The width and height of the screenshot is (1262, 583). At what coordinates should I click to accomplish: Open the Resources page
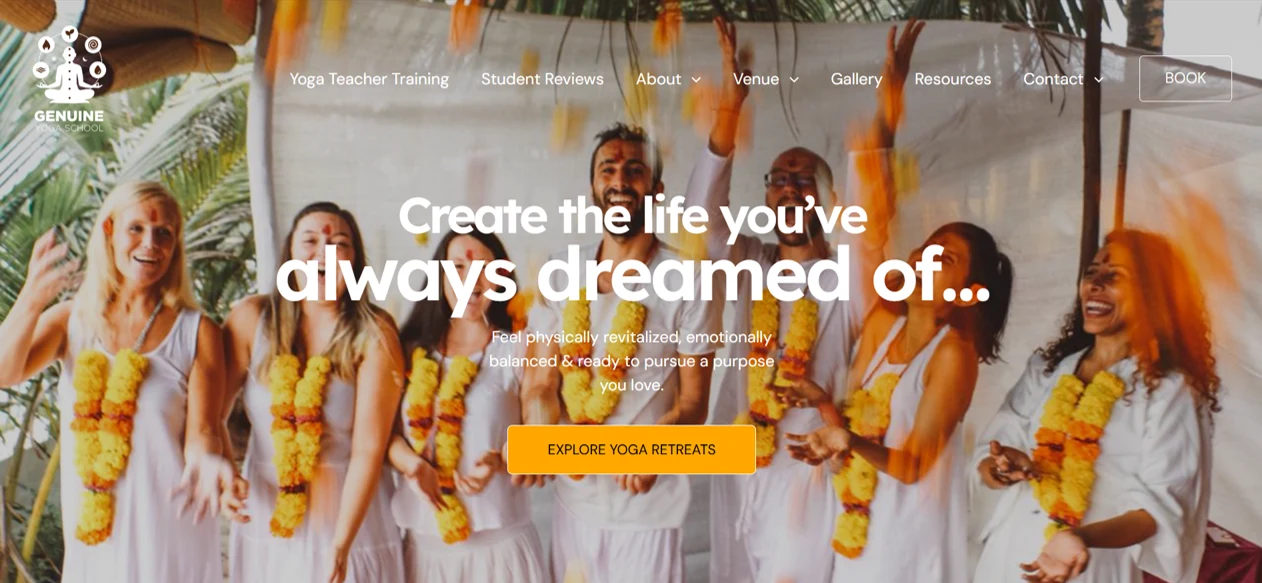[952, 79]
